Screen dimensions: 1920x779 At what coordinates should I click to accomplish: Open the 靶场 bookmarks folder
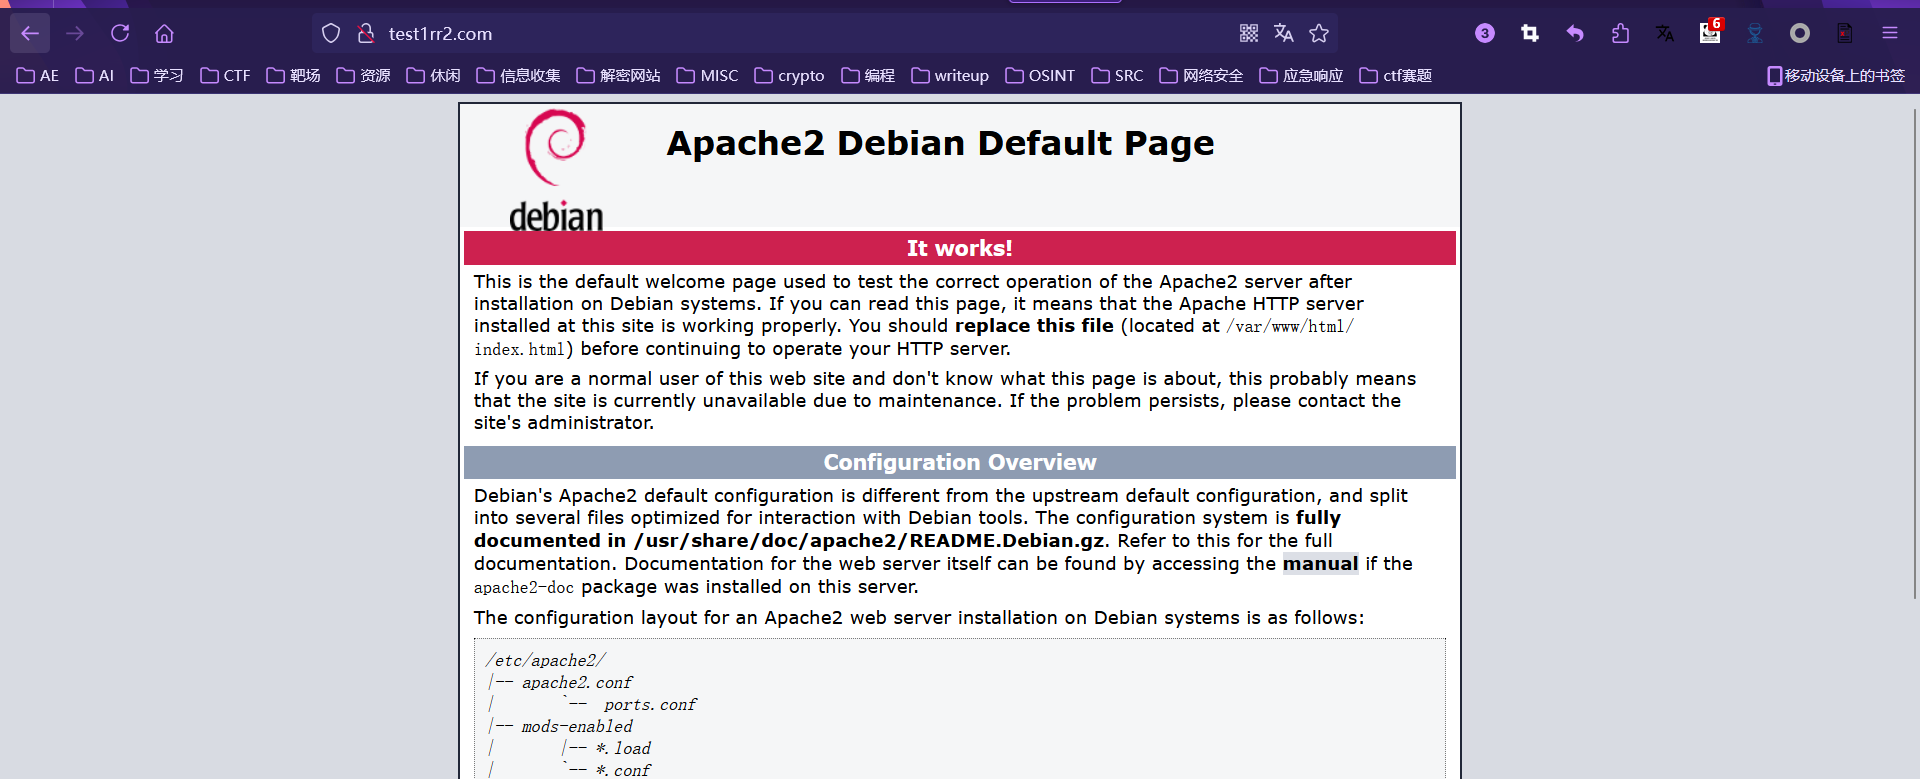(x=293, y=76)
